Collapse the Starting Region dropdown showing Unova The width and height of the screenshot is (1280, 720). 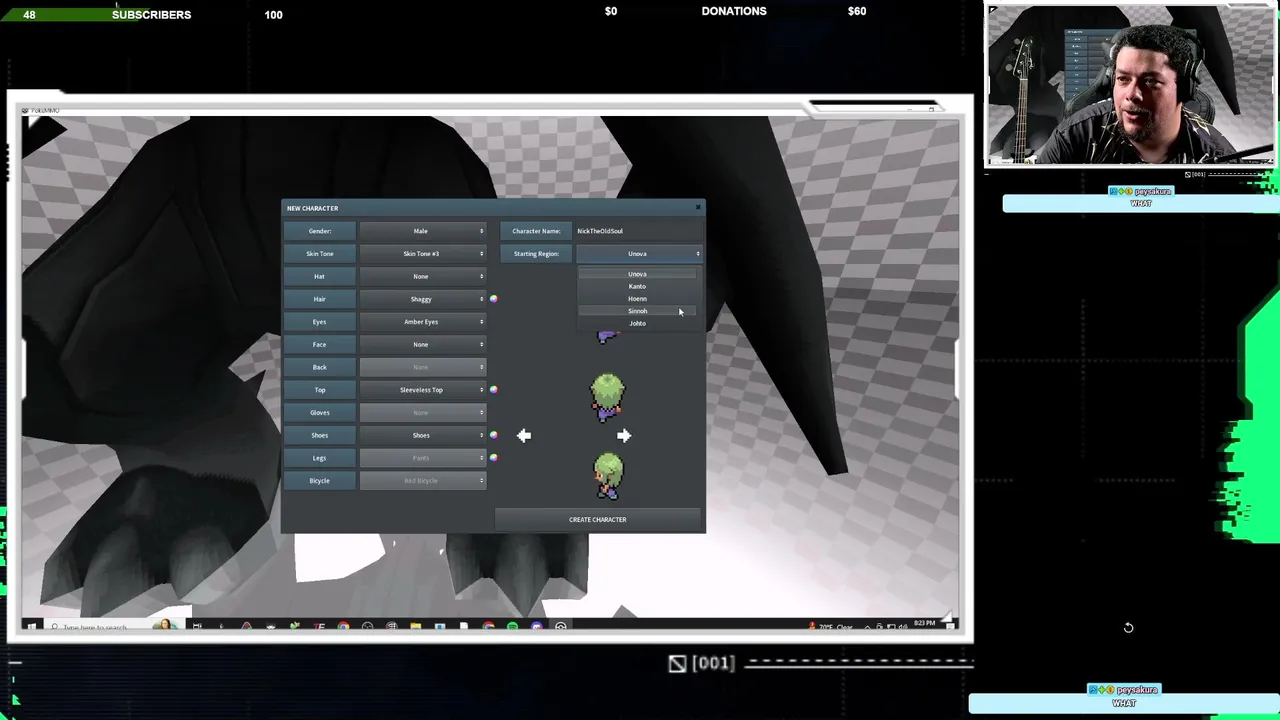[639, 254]
